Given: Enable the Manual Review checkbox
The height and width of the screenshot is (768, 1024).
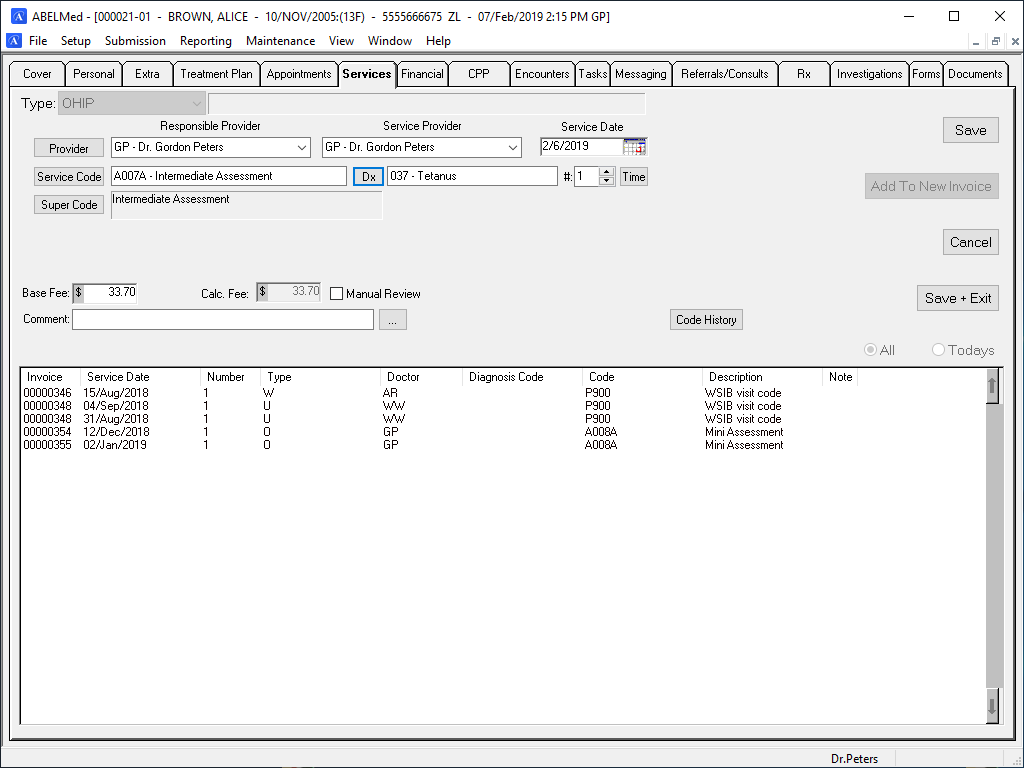Looking at the screenshot, I should coord(338,293).
